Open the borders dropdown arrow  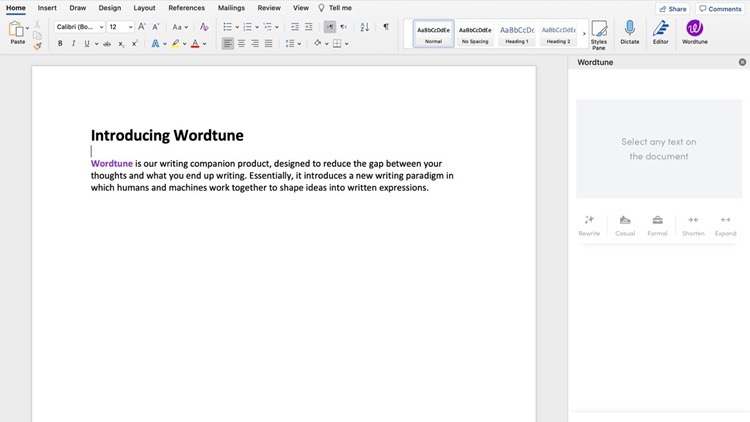346,44
